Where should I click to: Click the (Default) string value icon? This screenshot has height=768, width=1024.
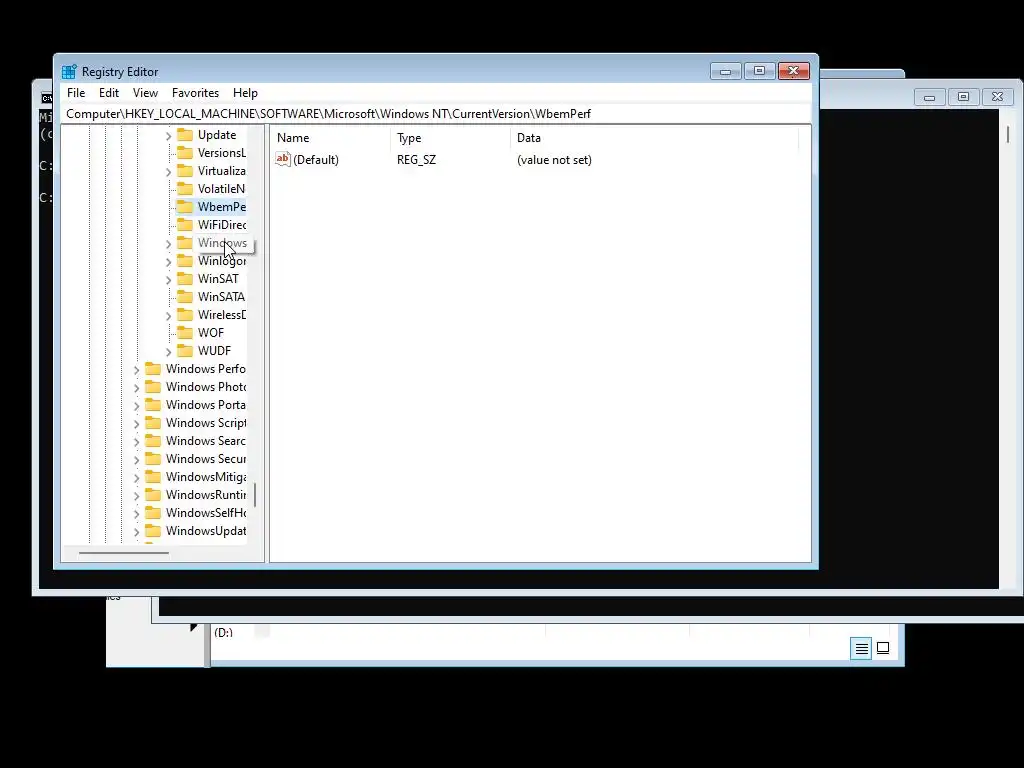(283, 159)
